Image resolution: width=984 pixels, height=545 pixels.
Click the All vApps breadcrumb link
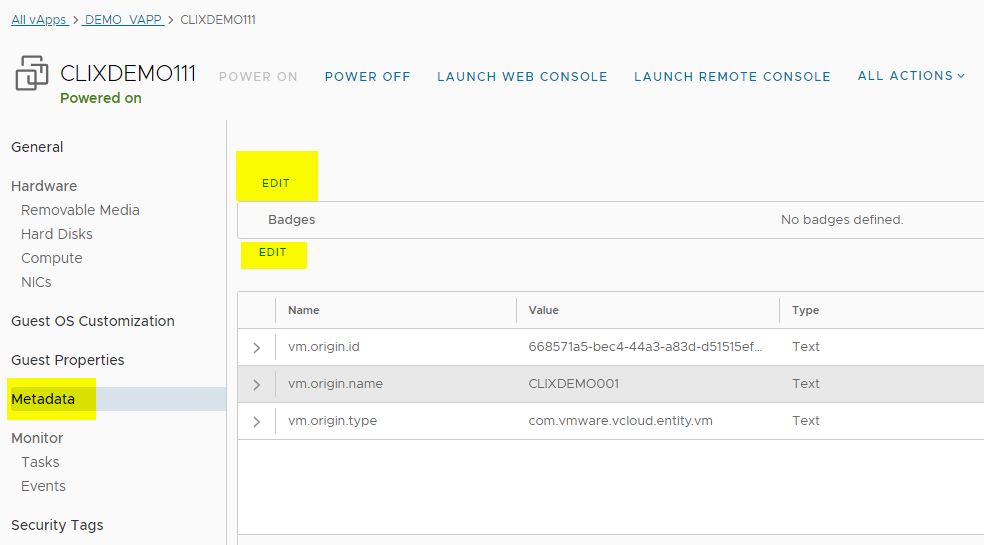pyautogui.click(x=38, y=20)
